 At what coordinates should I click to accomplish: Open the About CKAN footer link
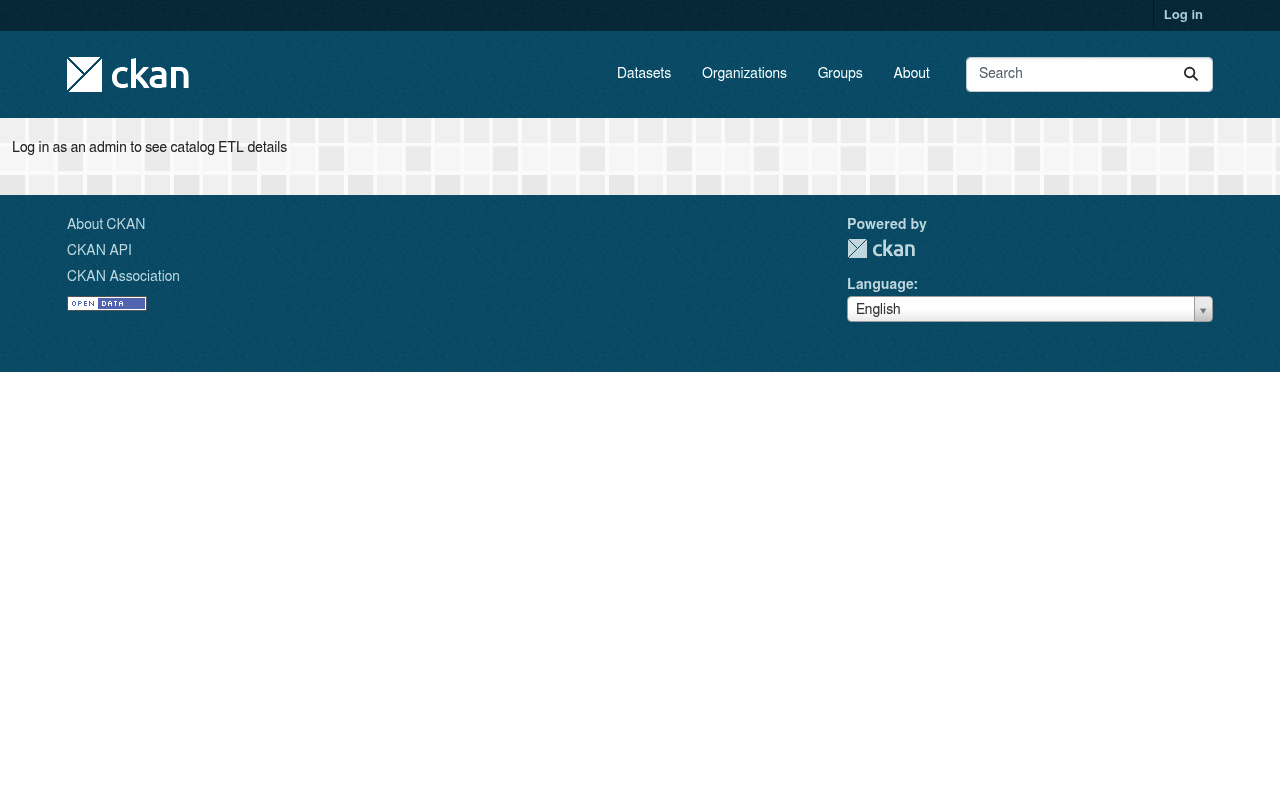(x=106, y=225)
